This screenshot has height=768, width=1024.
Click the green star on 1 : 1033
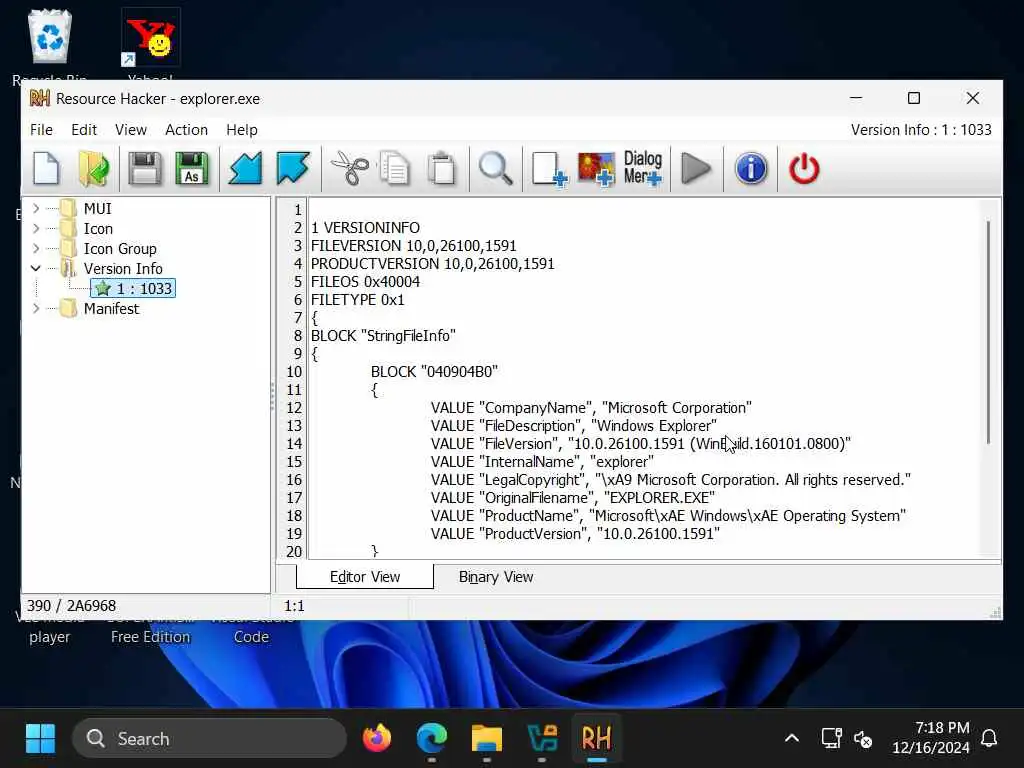[x=103, y=289]
